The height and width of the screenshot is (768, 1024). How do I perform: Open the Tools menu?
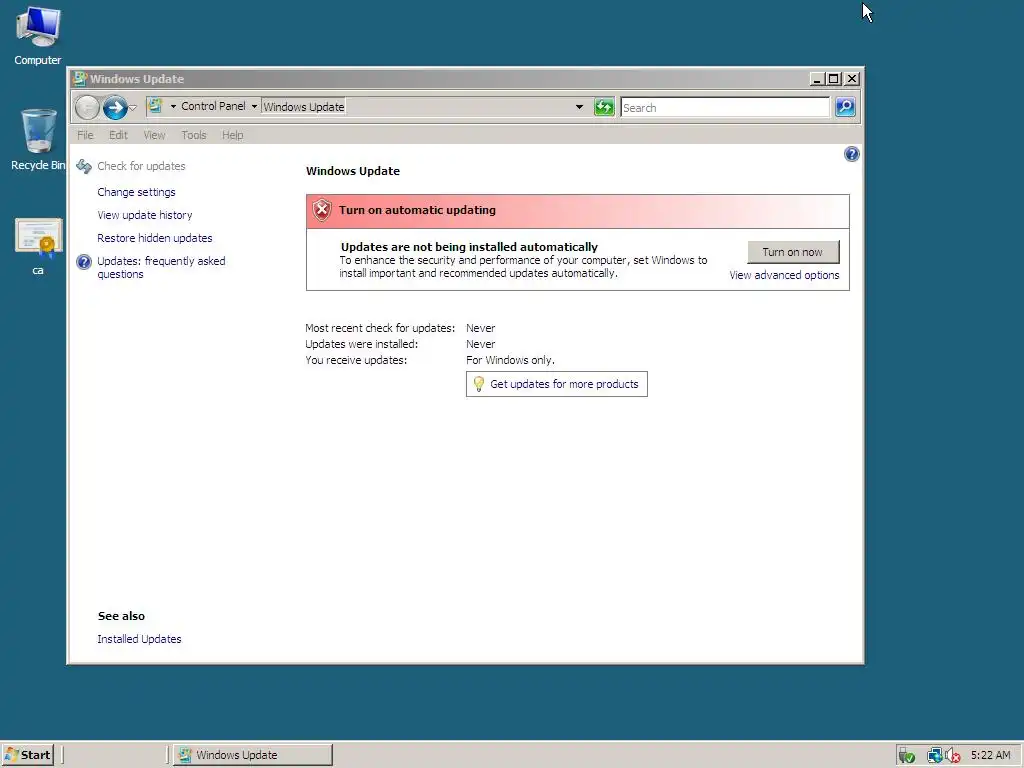pyautogui.click(x=194, y=135)
